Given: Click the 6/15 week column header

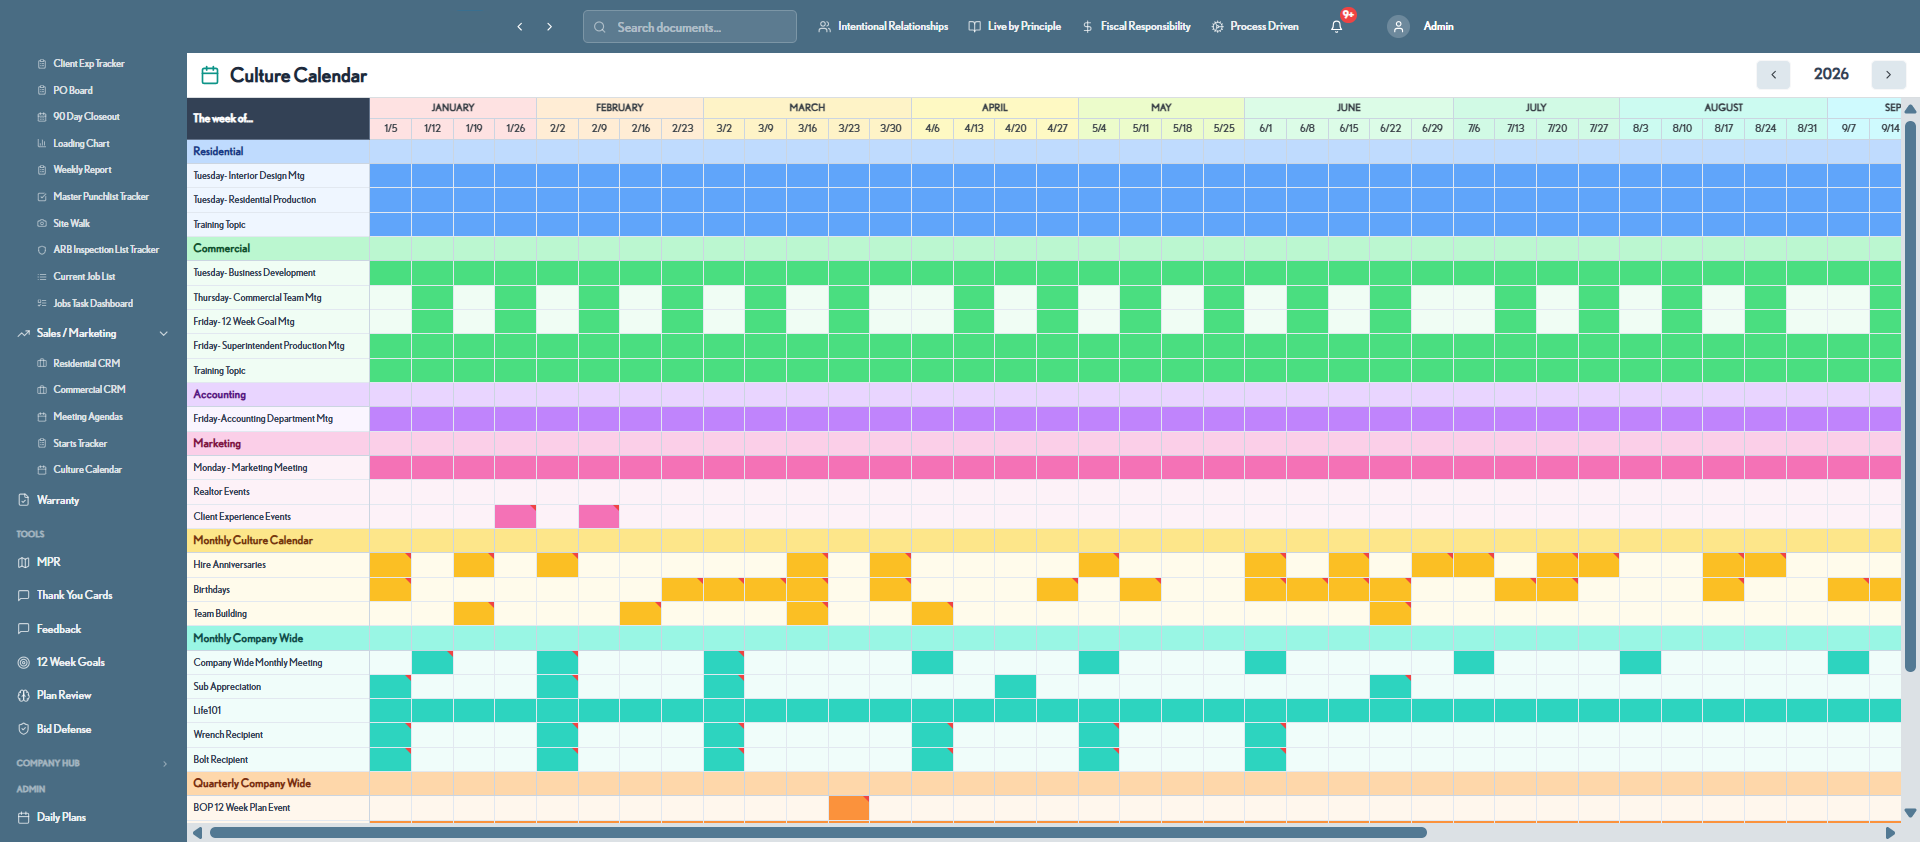Looking at the screenshot, I should pyautogui.click(x=1349, y=128).
